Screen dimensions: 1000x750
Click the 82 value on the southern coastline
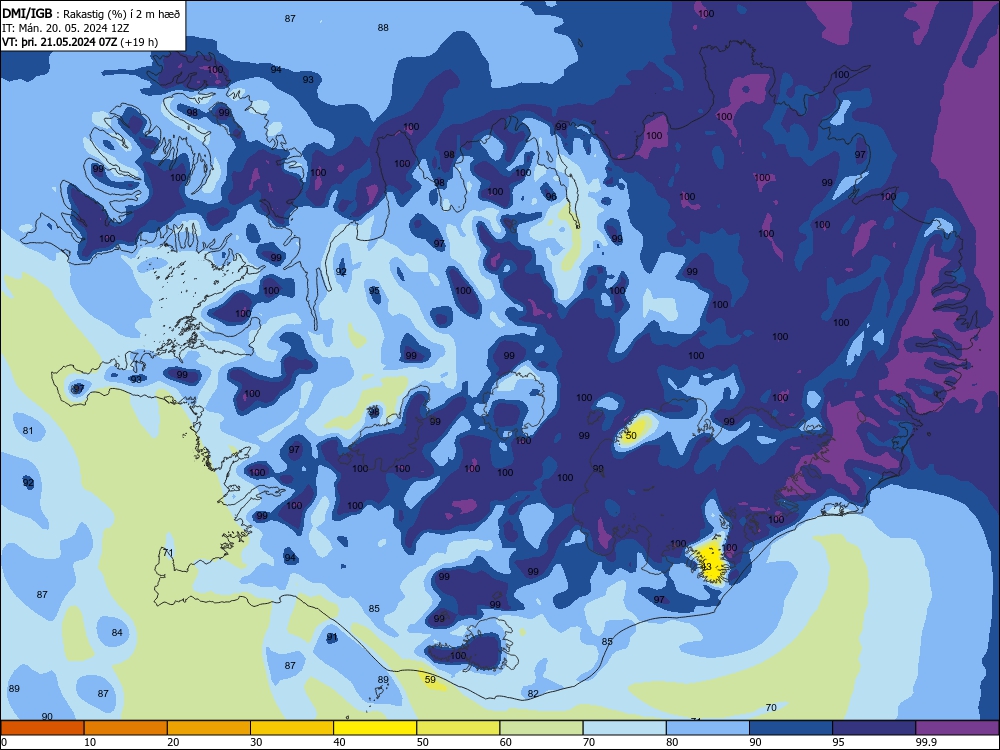click(533, 693)
